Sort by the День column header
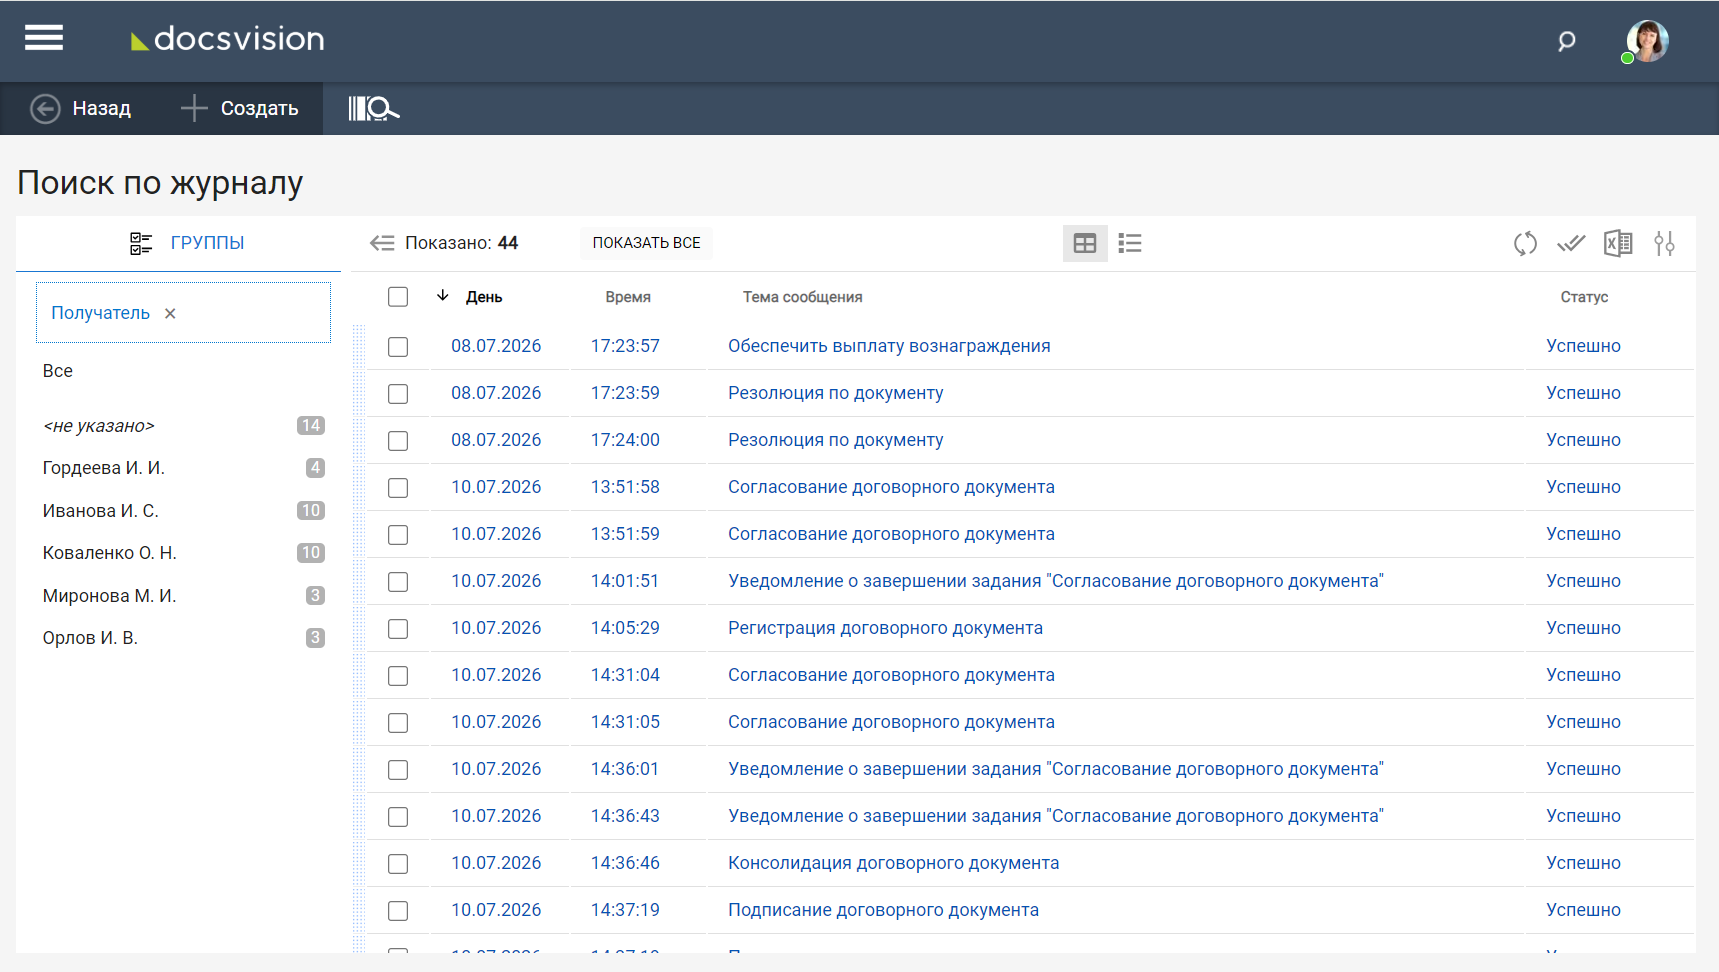This screenshot has width=1719, height=972. 484,297
